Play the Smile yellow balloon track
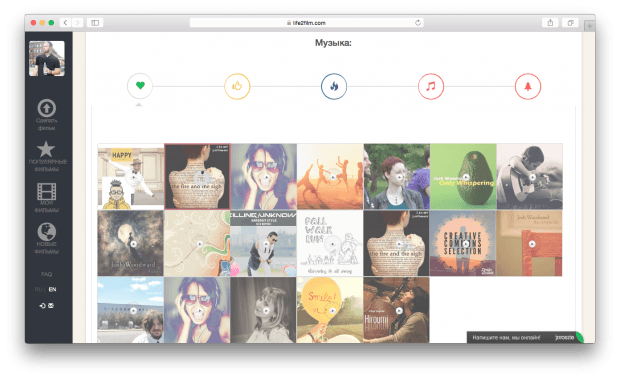Screen dimensions: 620x379 [333, 310]
